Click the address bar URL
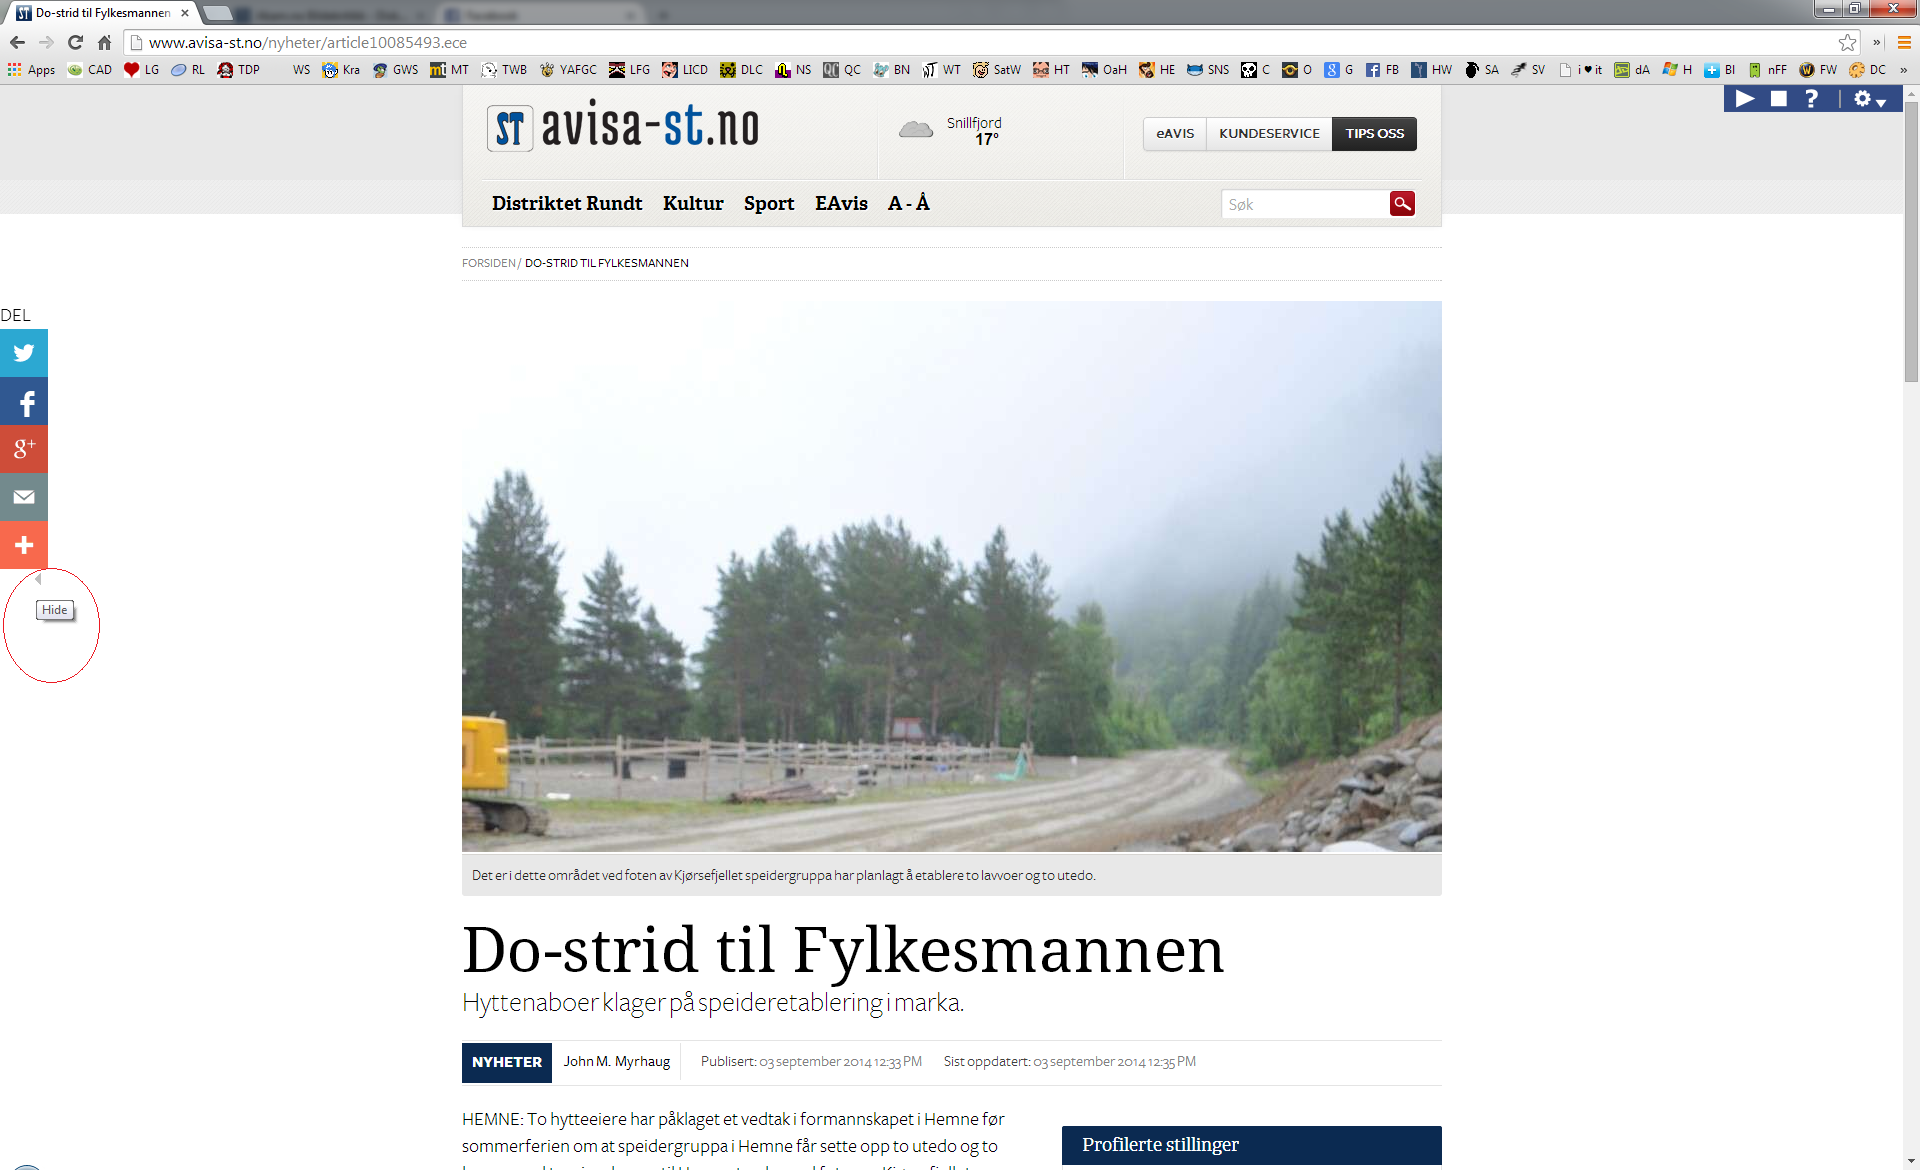Viewport: 1920px width, 1170px height. coord(307,42)
